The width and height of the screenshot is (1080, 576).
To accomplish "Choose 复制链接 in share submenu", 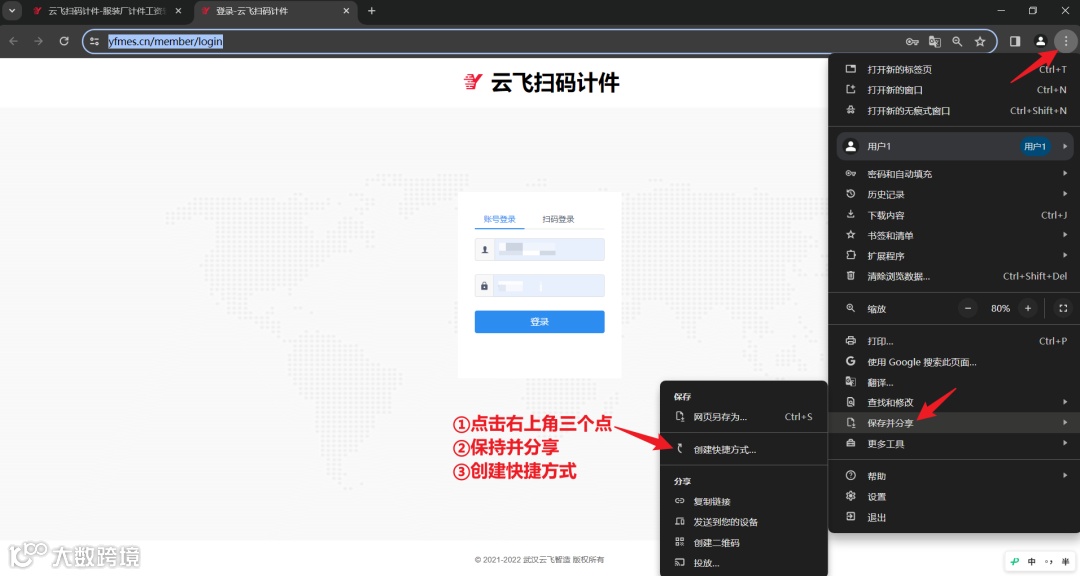I will [x=744, y=502].
